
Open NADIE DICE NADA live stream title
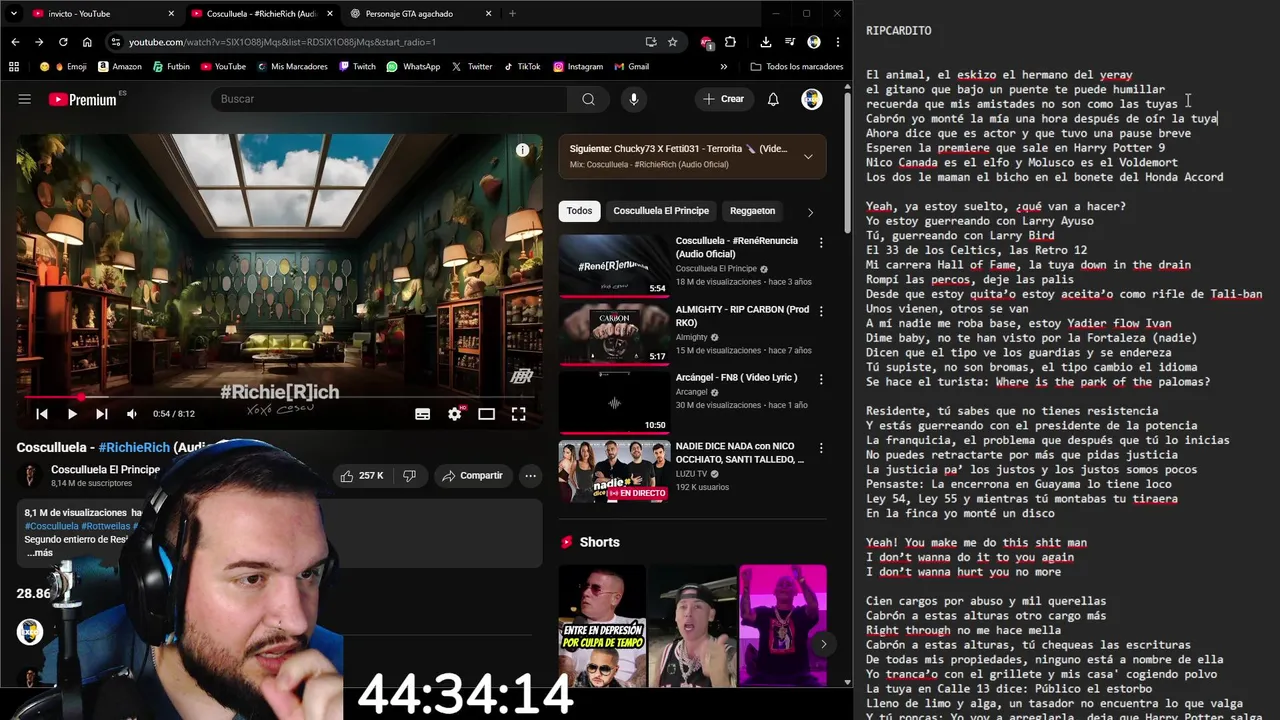tap(740, 453)
